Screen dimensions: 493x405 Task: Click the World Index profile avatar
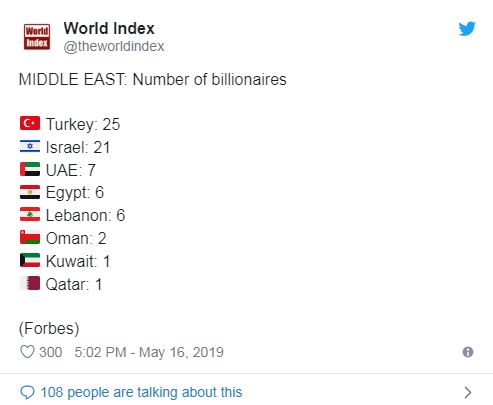pos(37,37)
